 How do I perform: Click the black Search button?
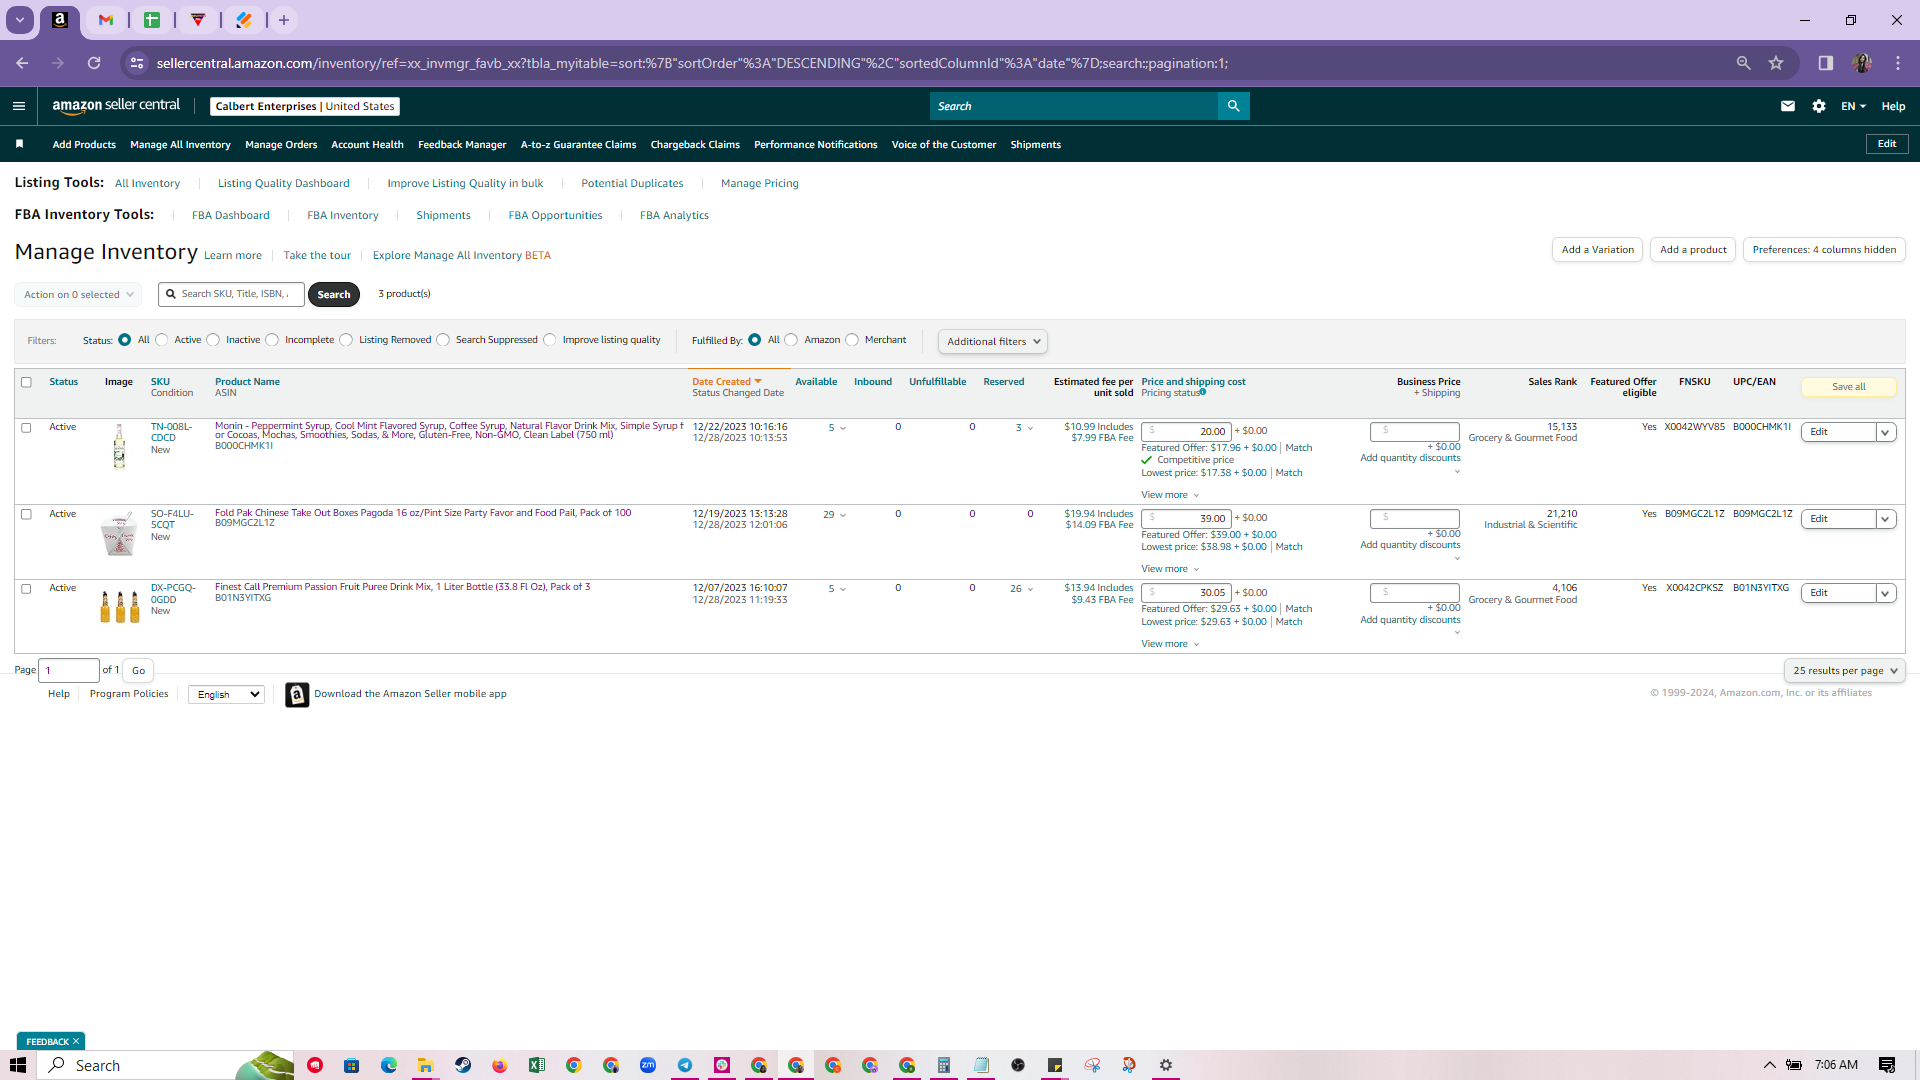[x=334, y=295]
